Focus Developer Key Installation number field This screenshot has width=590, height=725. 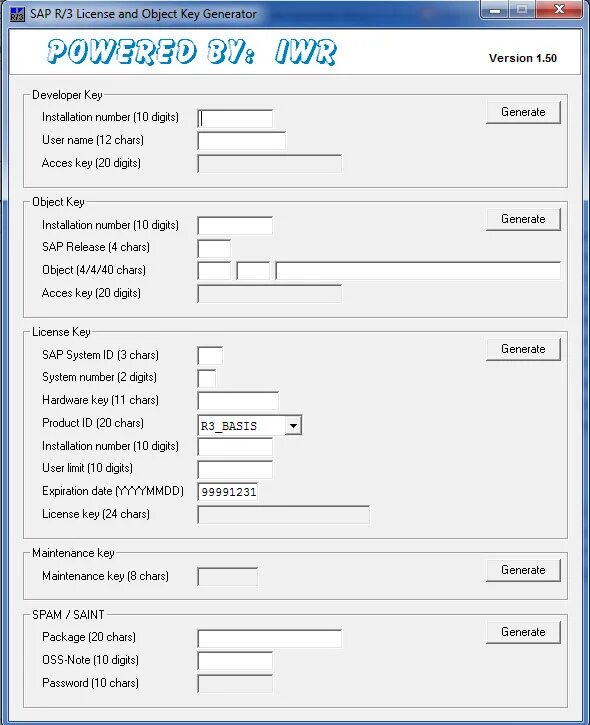point(235,118)
